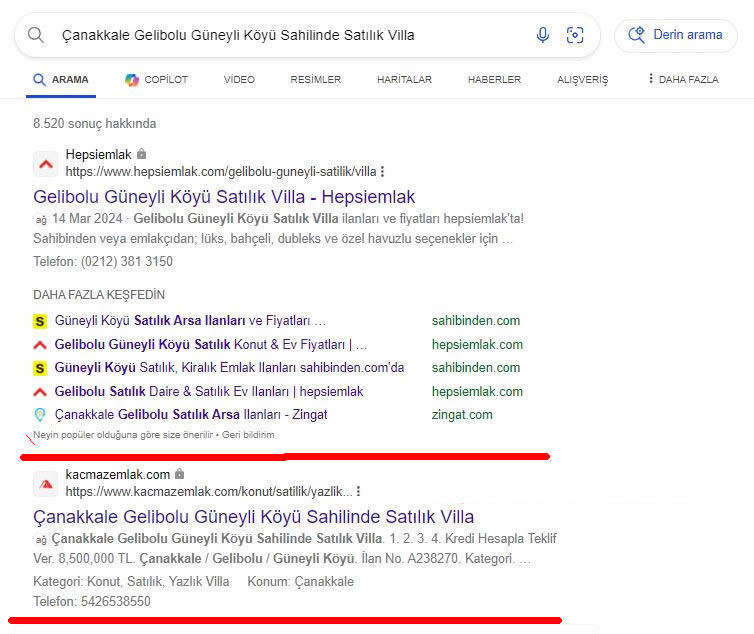
Task: Switch to the Resimler tab
Action: point(315,80)
